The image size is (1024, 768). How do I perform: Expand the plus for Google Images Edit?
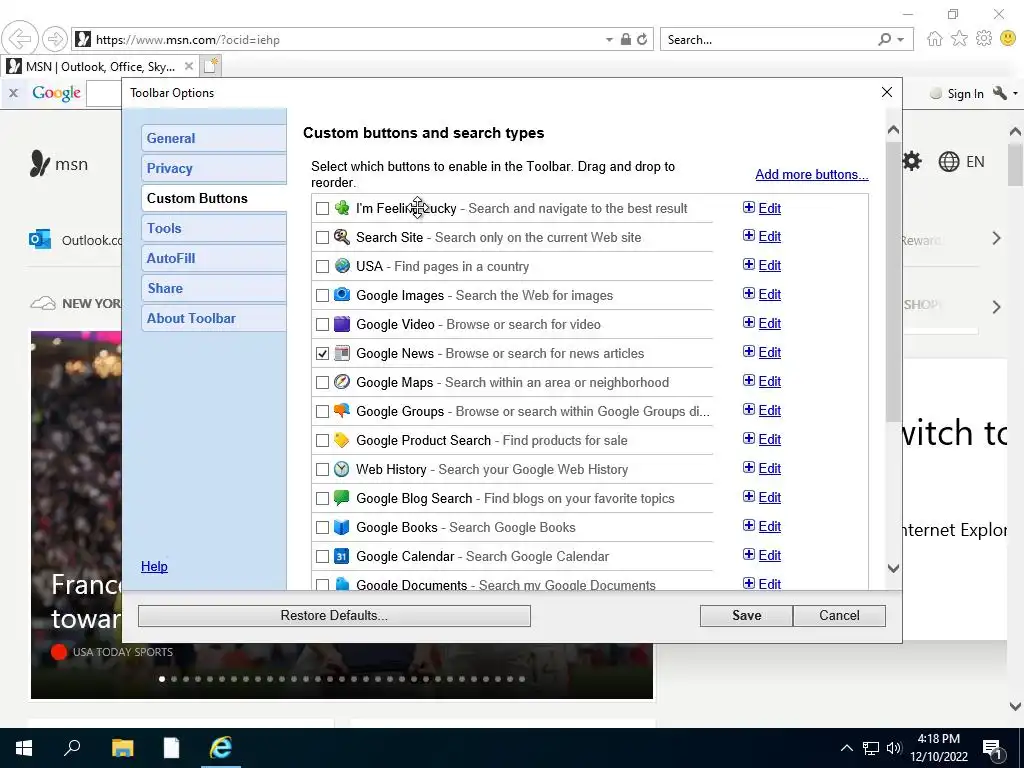(749, 293)
